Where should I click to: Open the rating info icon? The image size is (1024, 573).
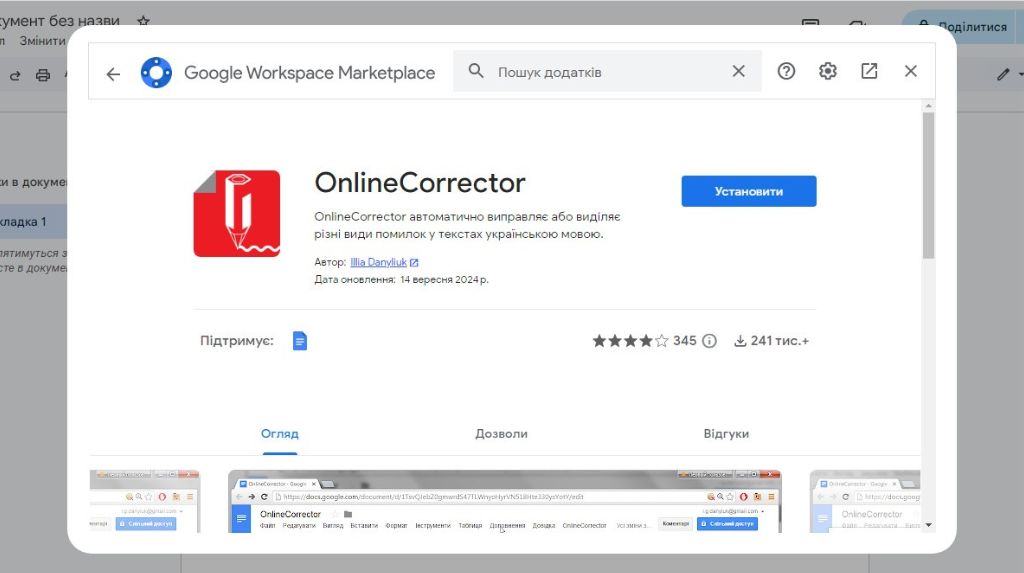(709, 341)
